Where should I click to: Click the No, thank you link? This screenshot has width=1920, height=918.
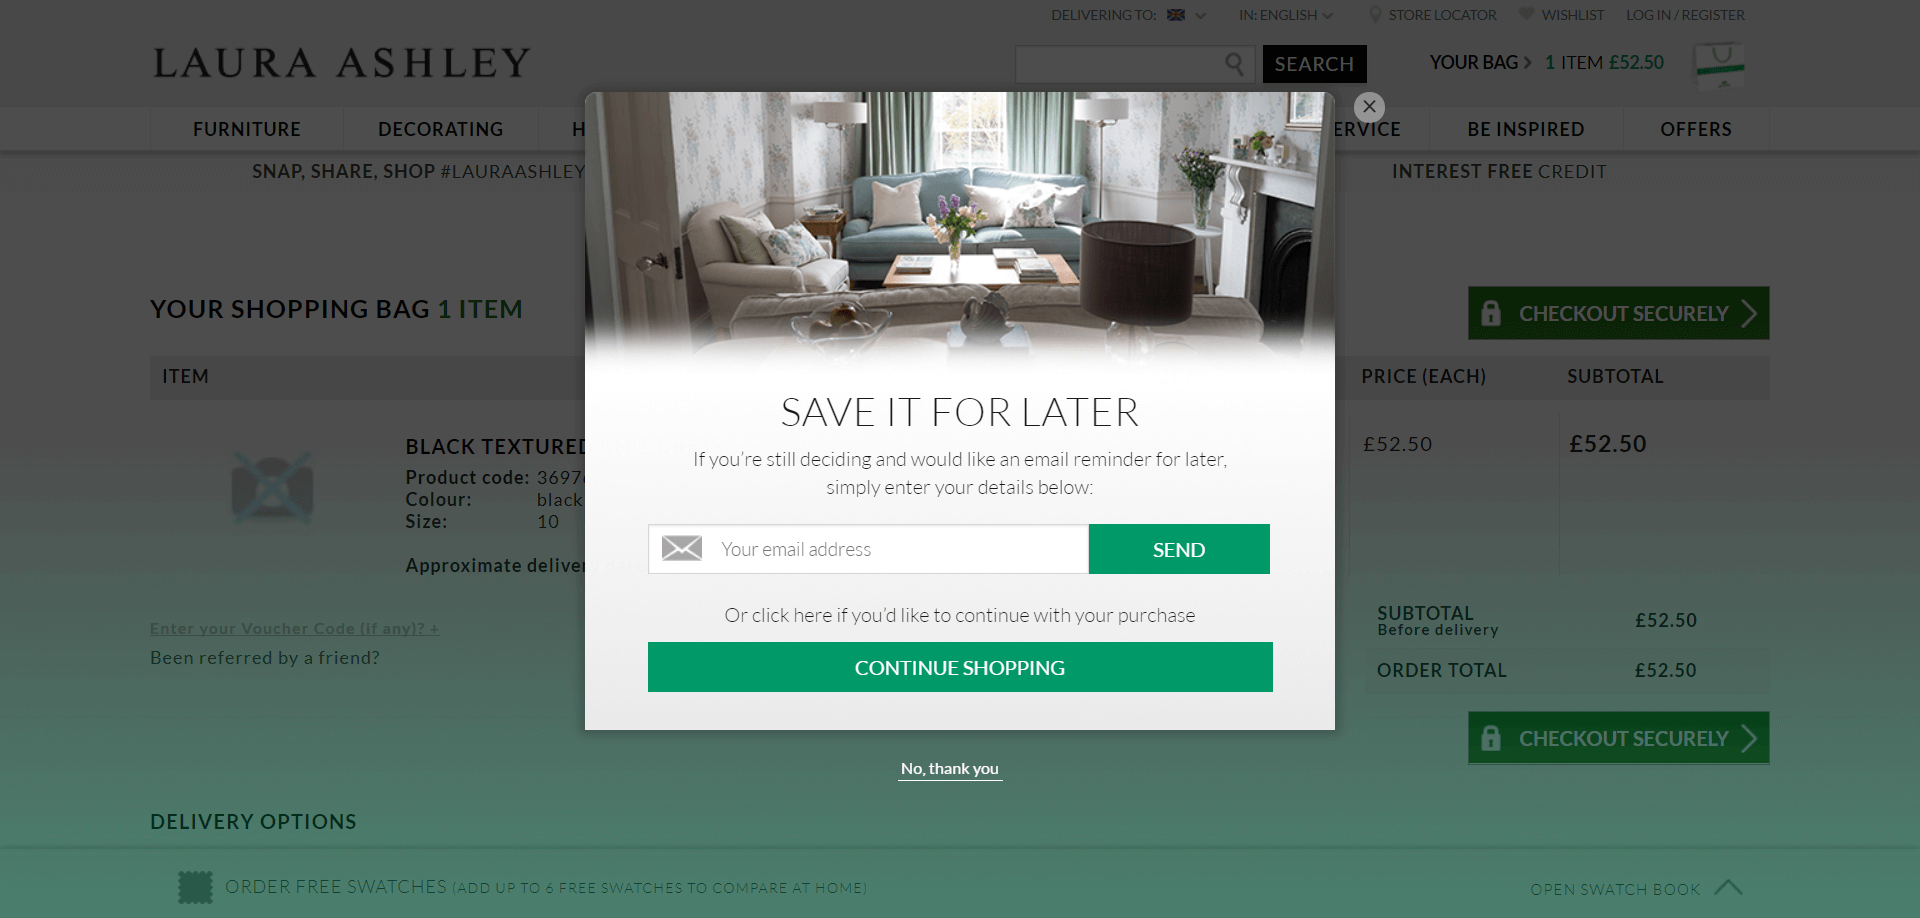(x=950, y=768)
